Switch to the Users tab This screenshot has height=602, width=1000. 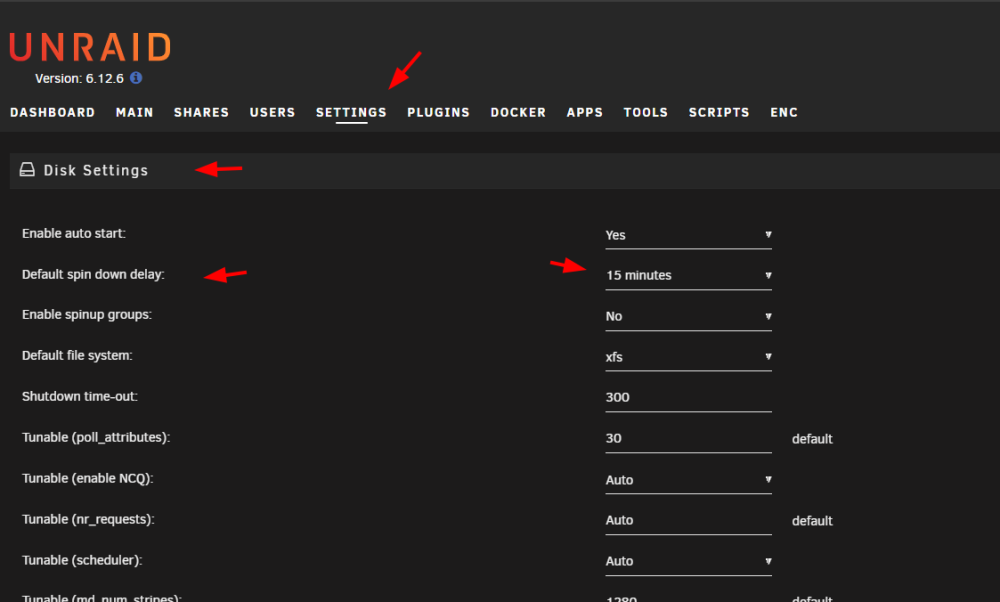(272, 112)
